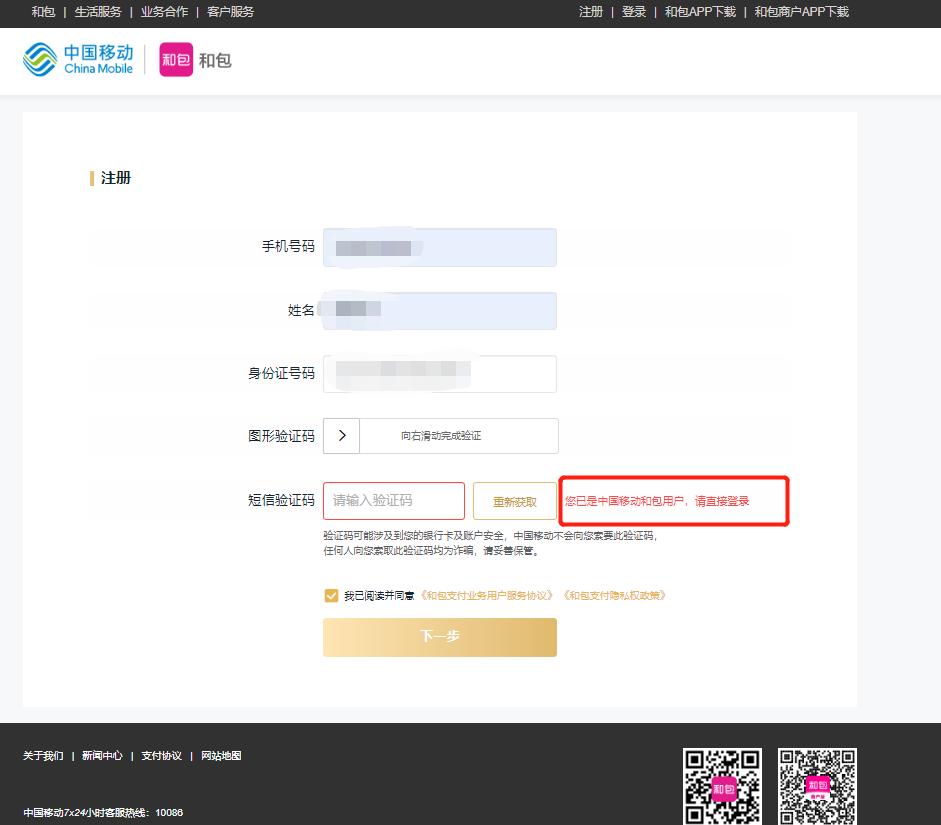Focus the 姓名 input field

coord(440,311)
